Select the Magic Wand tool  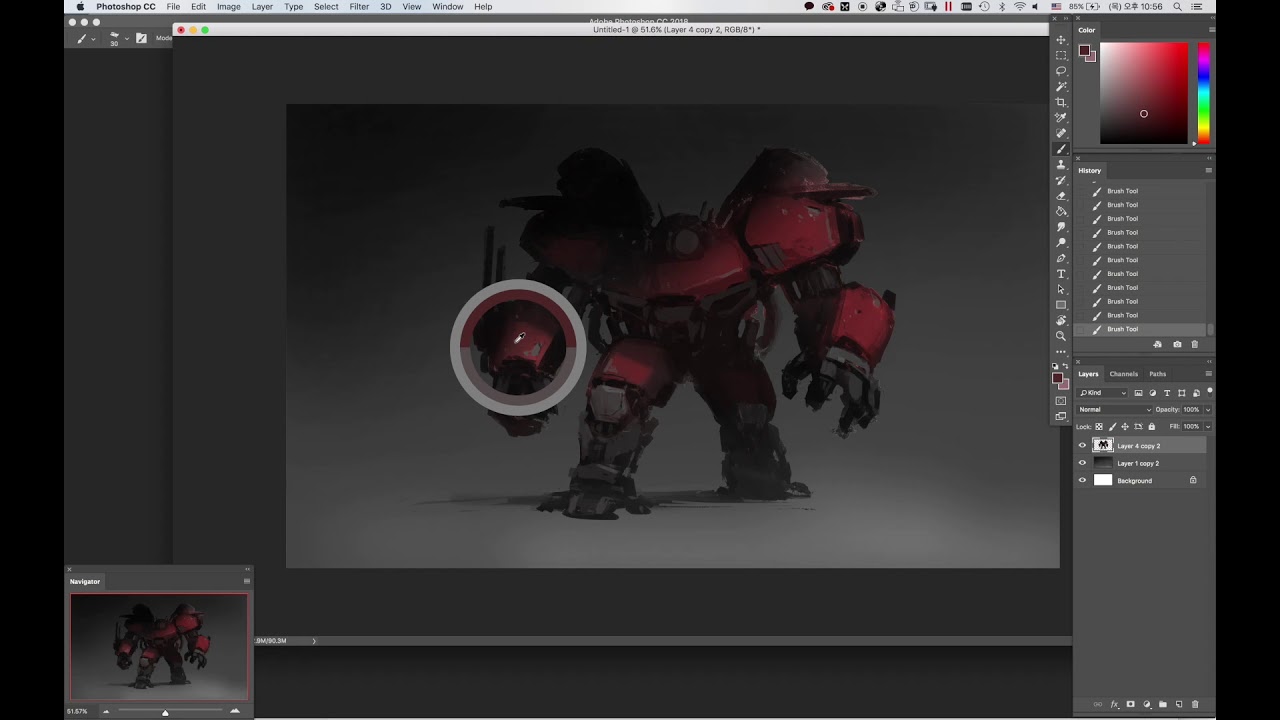click(x=1061, y=86)
